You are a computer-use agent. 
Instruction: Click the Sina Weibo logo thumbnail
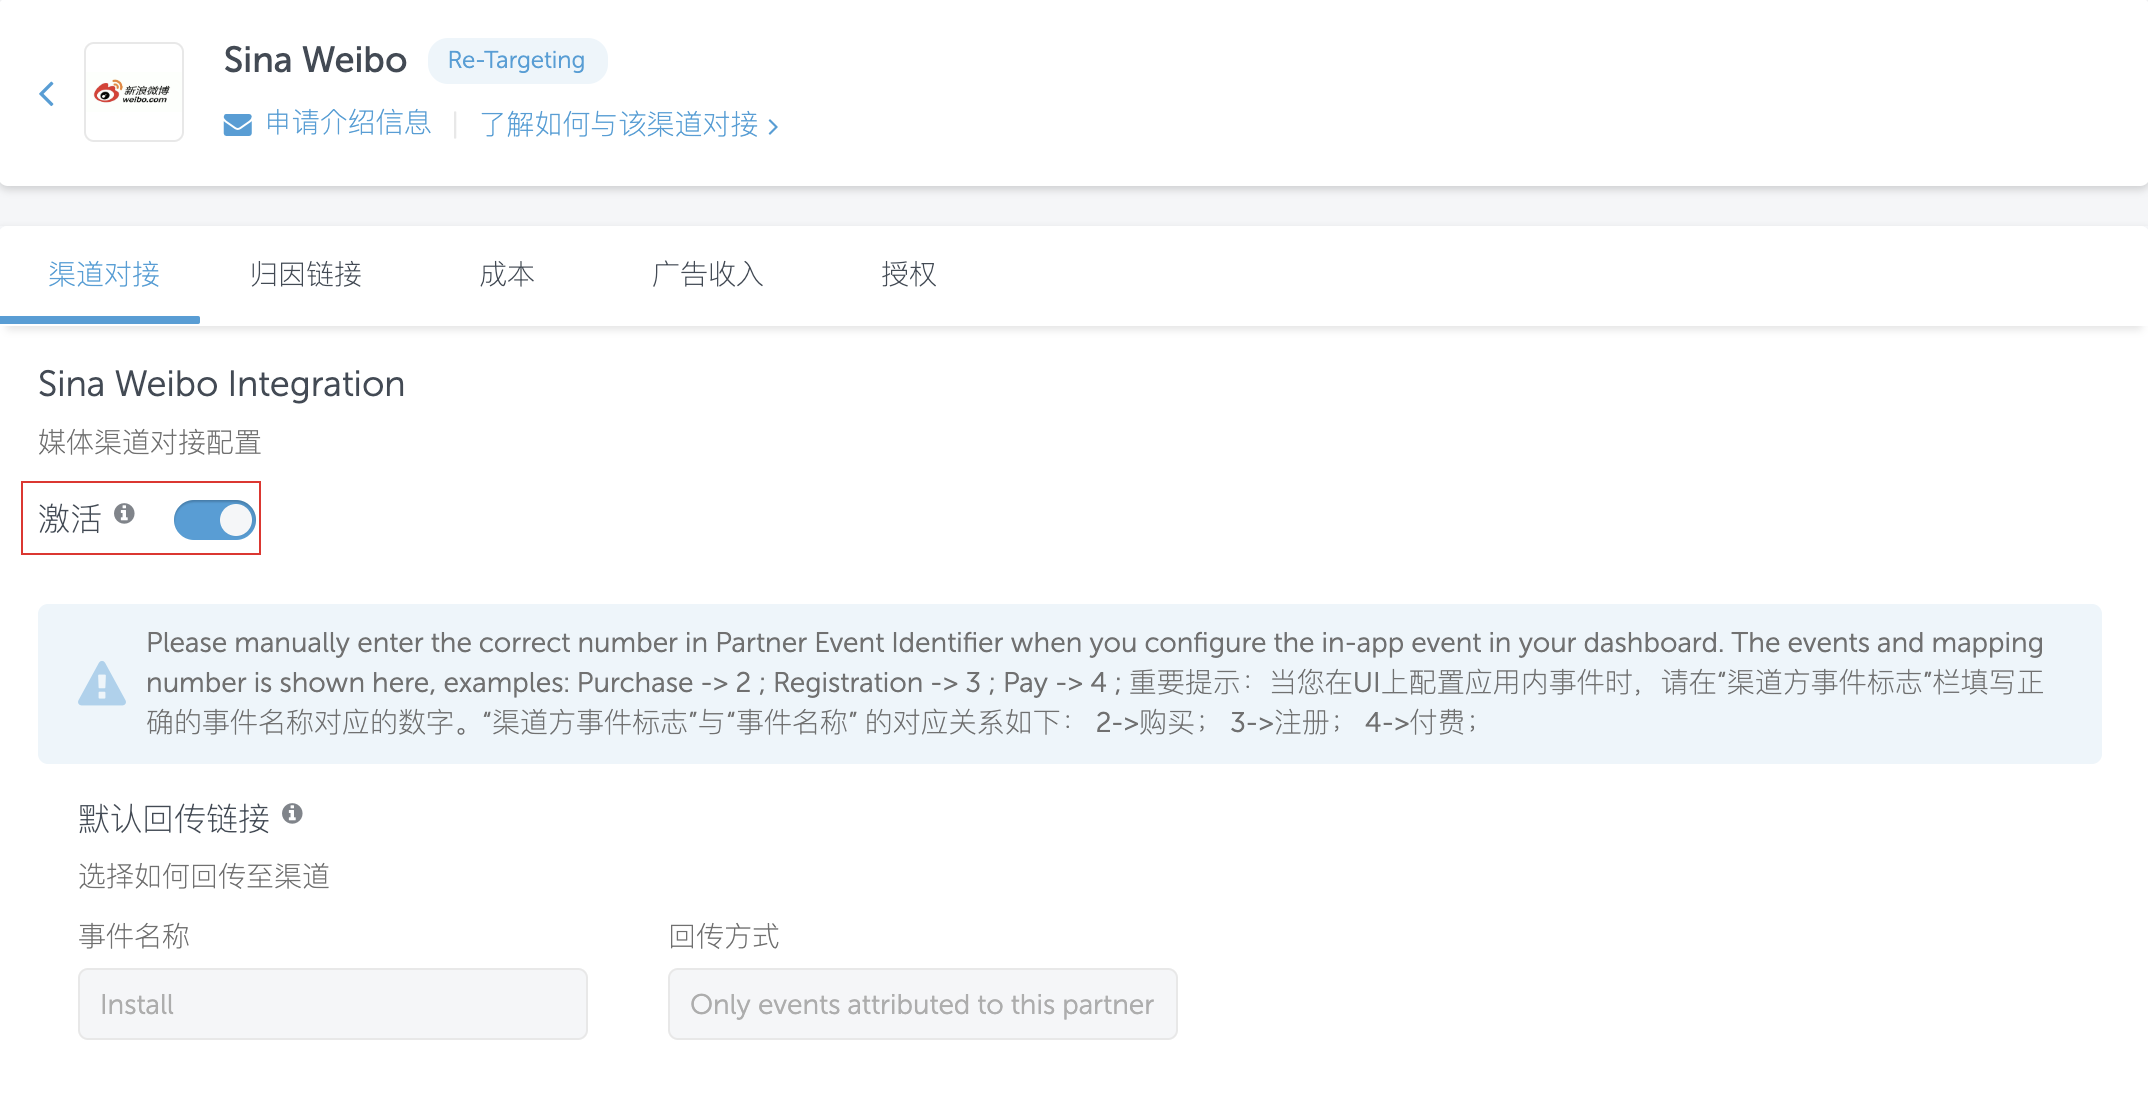[134, 92]
